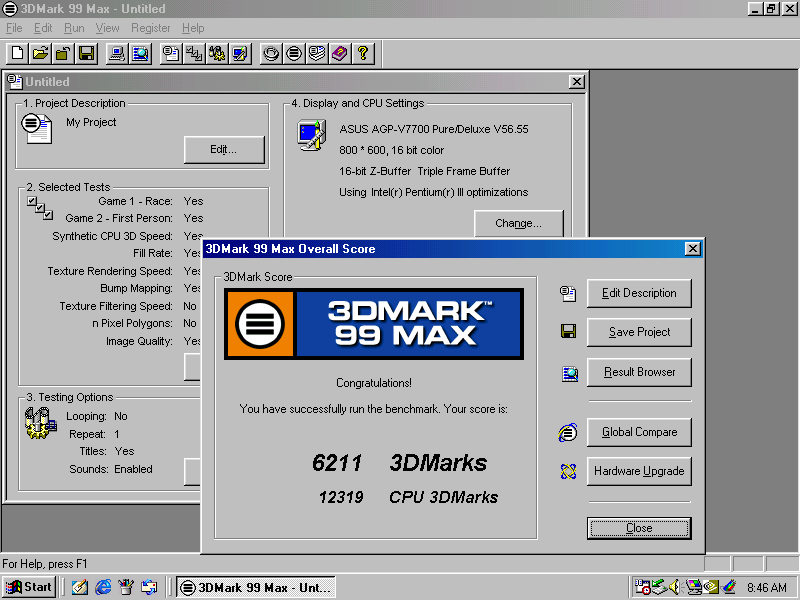This screenshot has width=800, height=600.
Task: Close the Untitled project window
Action: pos(577,82)
